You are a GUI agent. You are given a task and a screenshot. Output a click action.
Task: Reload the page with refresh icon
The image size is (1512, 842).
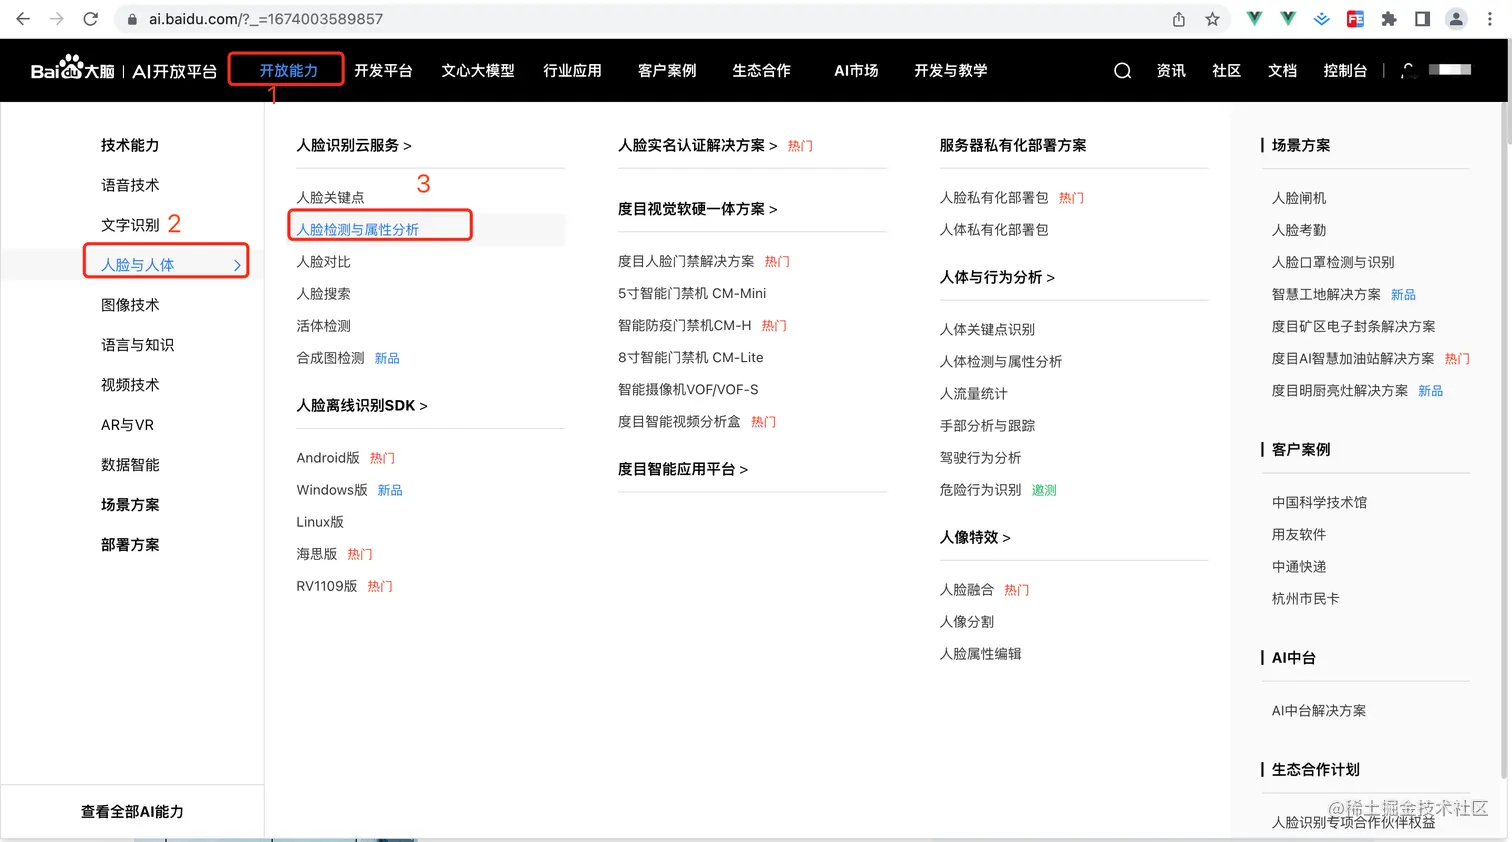coord(90,19)
